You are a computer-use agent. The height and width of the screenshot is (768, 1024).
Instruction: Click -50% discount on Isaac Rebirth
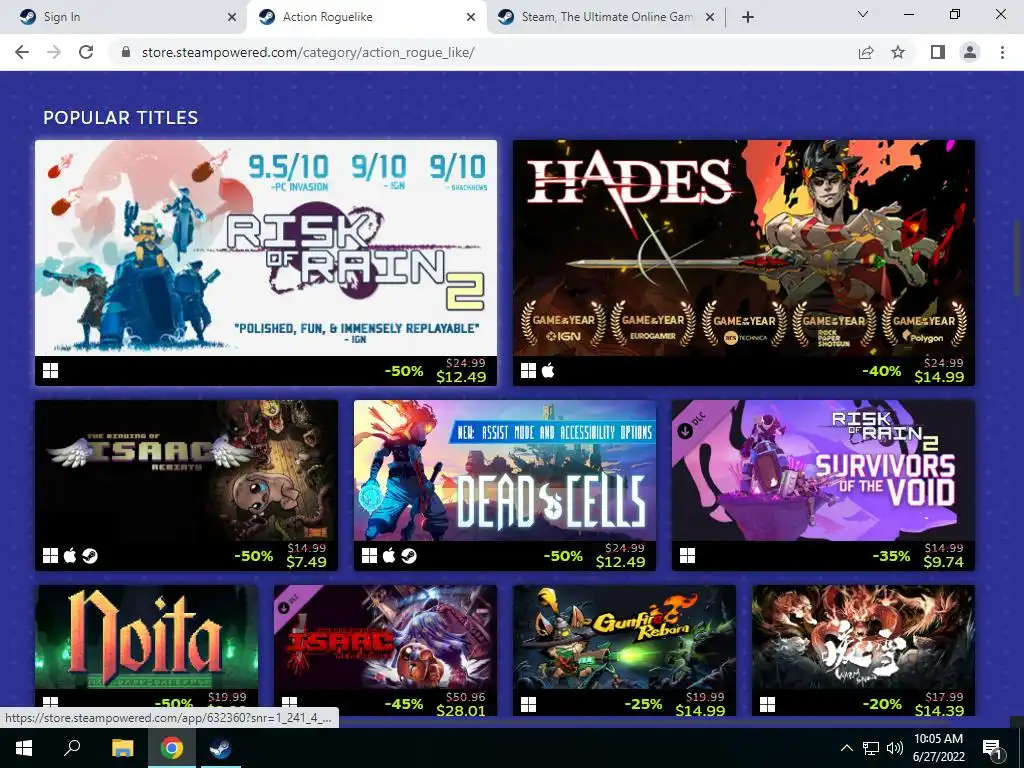point(253,556)
